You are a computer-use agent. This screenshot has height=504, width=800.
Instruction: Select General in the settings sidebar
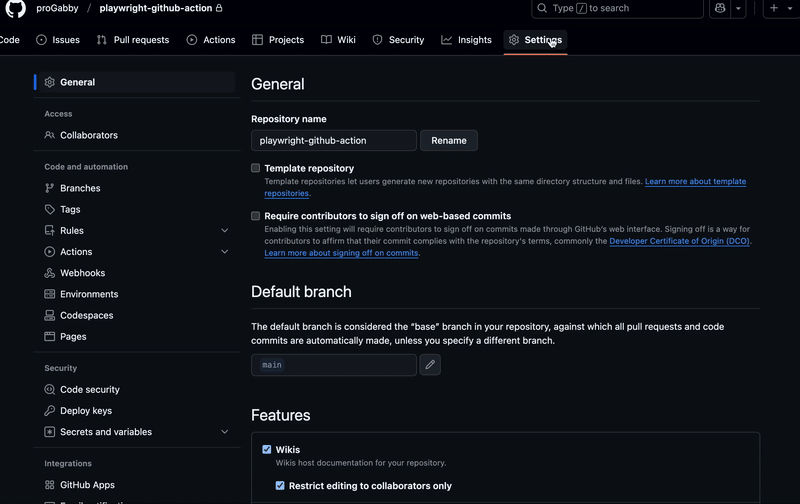pos(135,82)
